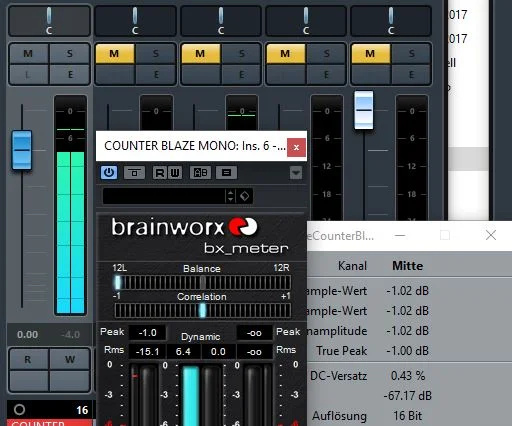Click the right Rms -oo value

pos(254,352)
